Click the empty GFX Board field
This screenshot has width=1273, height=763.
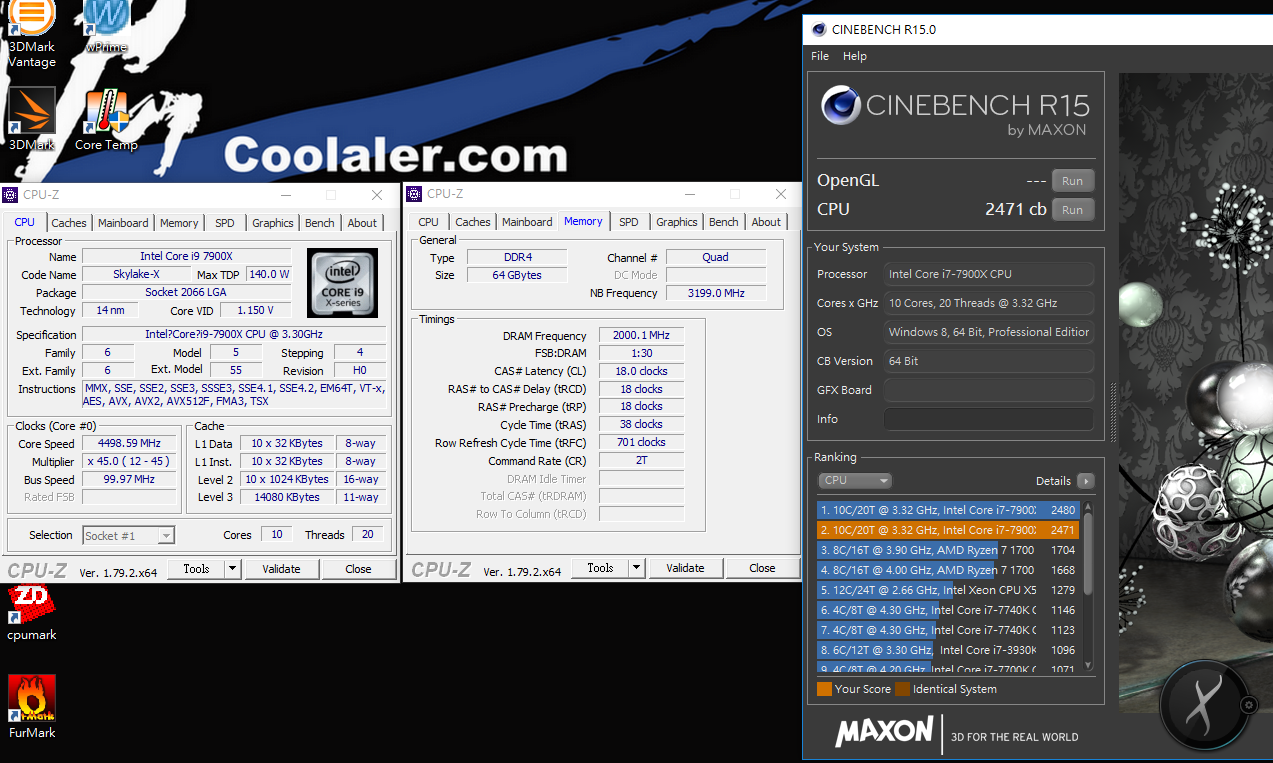988,390
